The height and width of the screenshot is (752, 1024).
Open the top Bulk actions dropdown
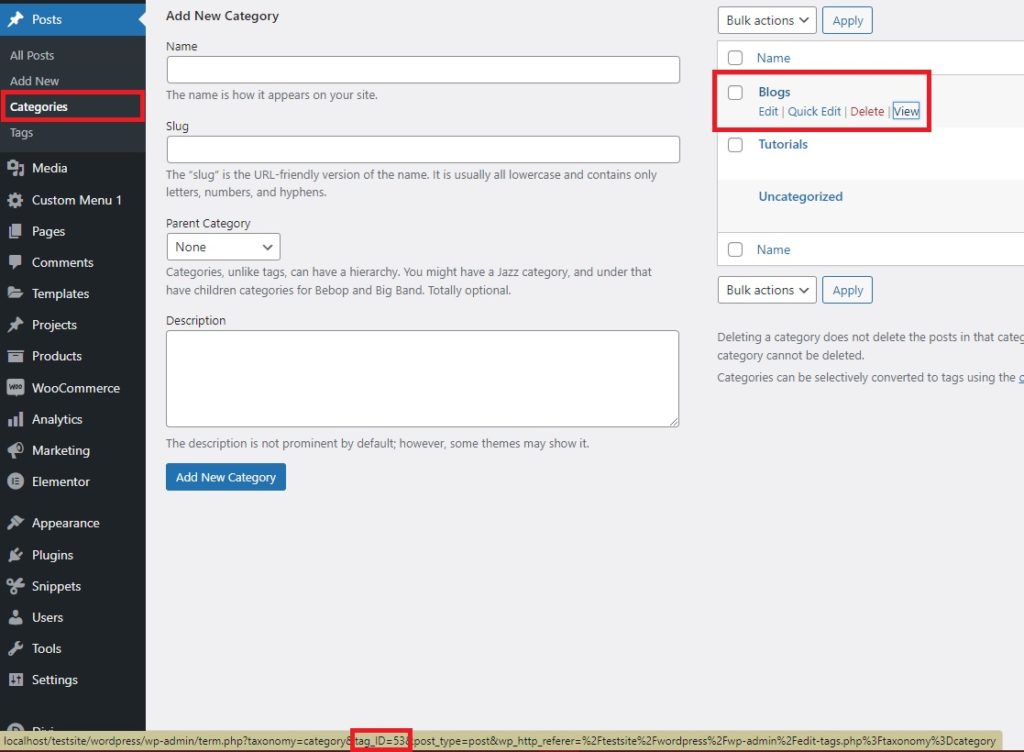(x=767, y=20)
